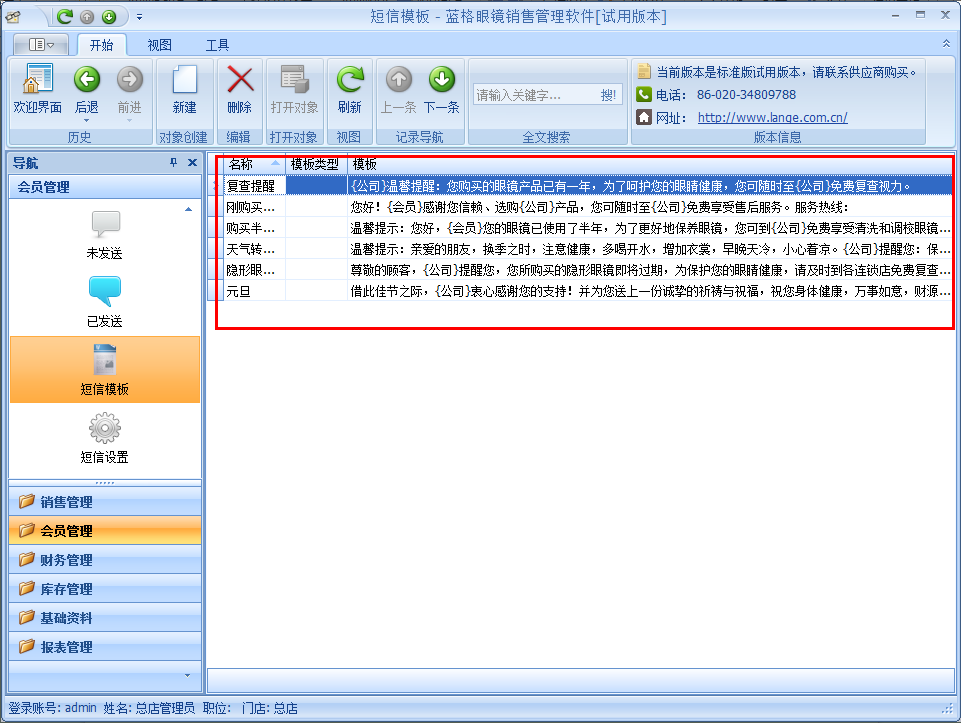961x723 pixels.
Task: Click the 会员管理 panel header
Action: (x=105, y=187)
